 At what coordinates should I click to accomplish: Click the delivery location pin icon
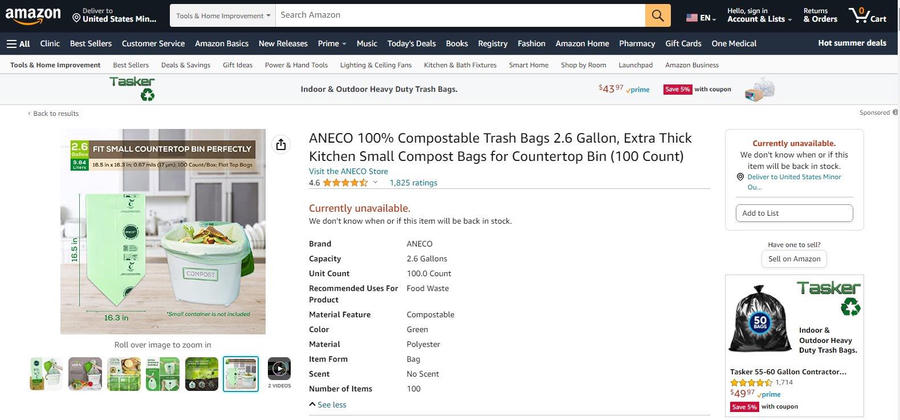[78, 16]
